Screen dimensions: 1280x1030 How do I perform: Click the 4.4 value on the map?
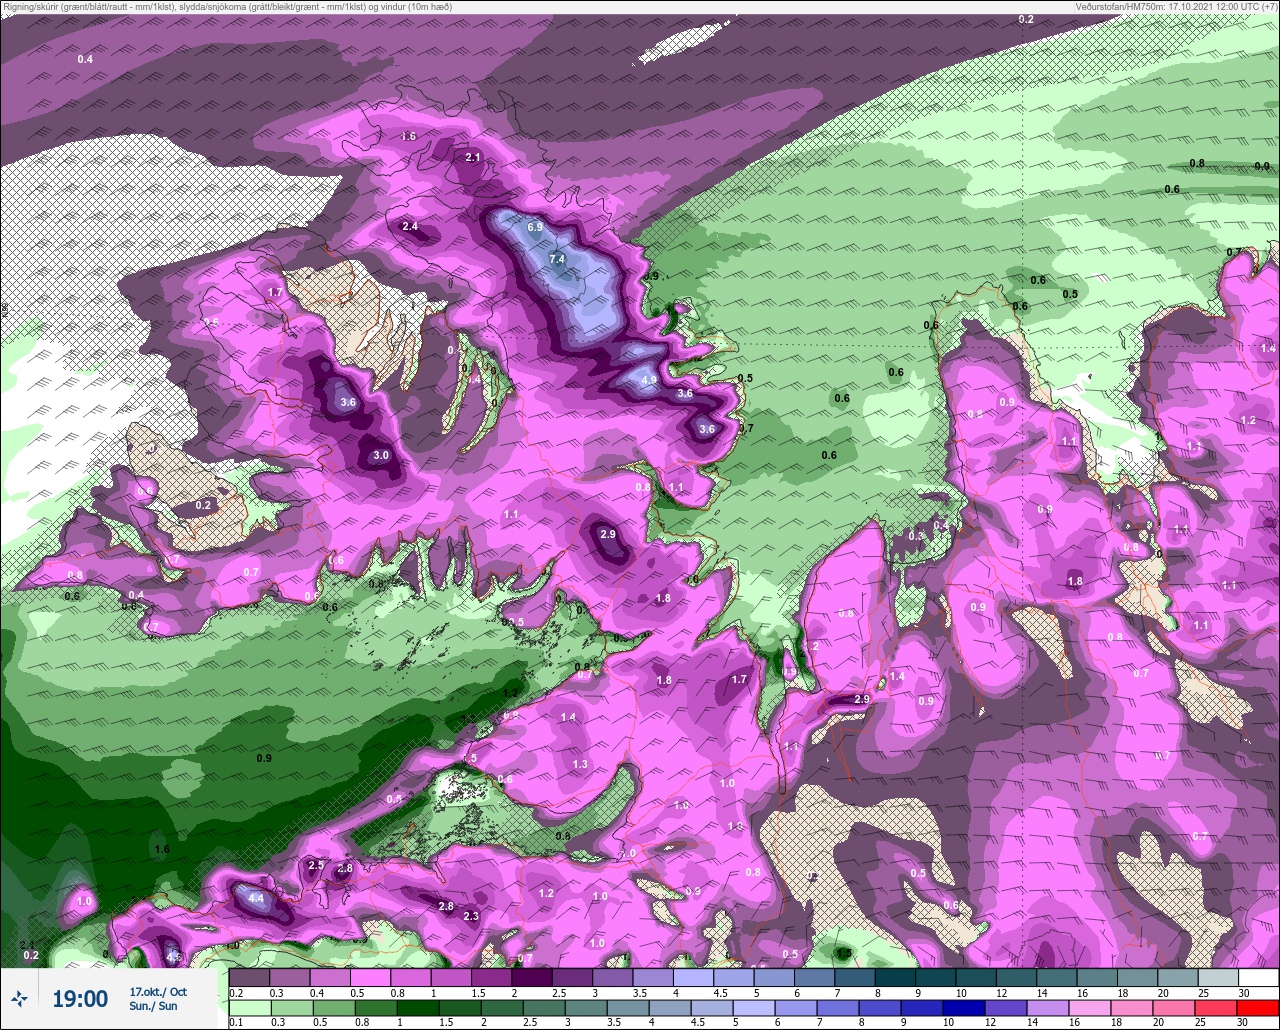[x=256, y=898]
